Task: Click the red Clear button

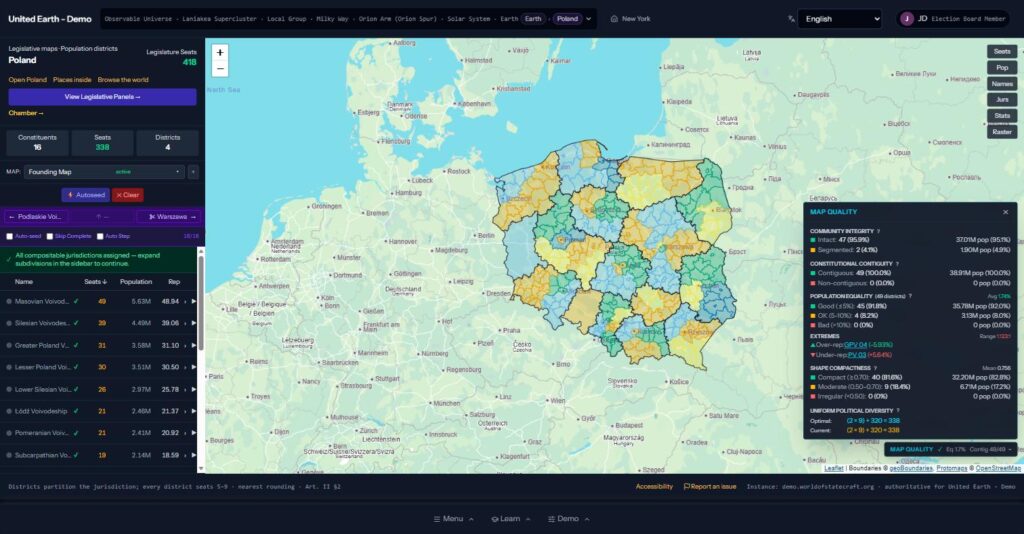Action: (128, 195)
